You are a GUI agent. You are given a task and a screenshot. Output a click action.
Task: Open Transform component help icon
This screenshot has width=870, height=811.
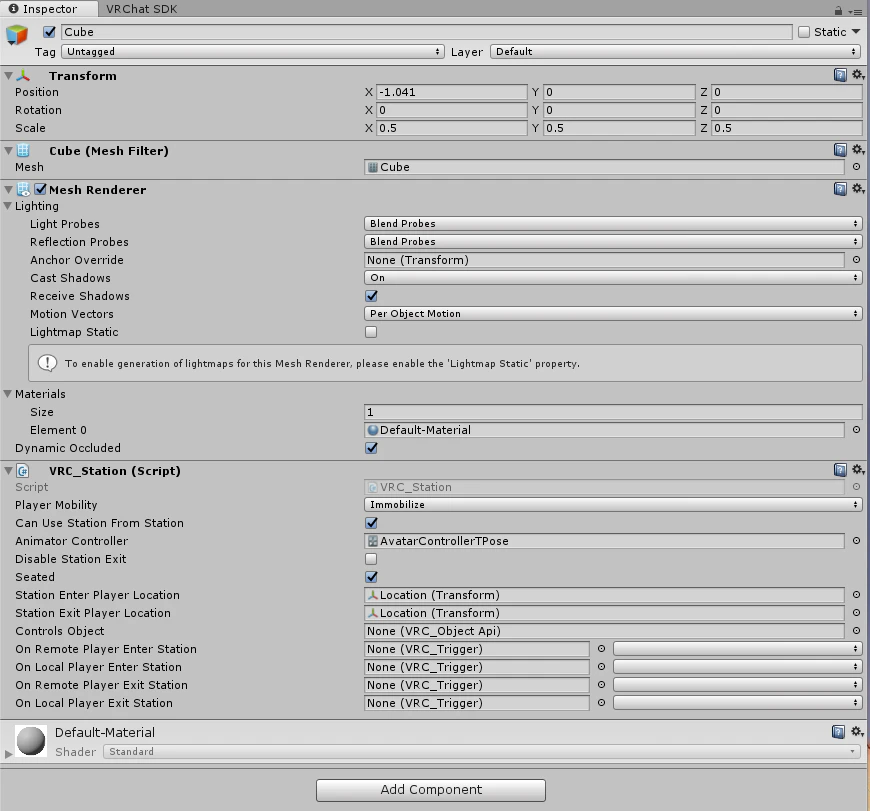pos(840,75)
